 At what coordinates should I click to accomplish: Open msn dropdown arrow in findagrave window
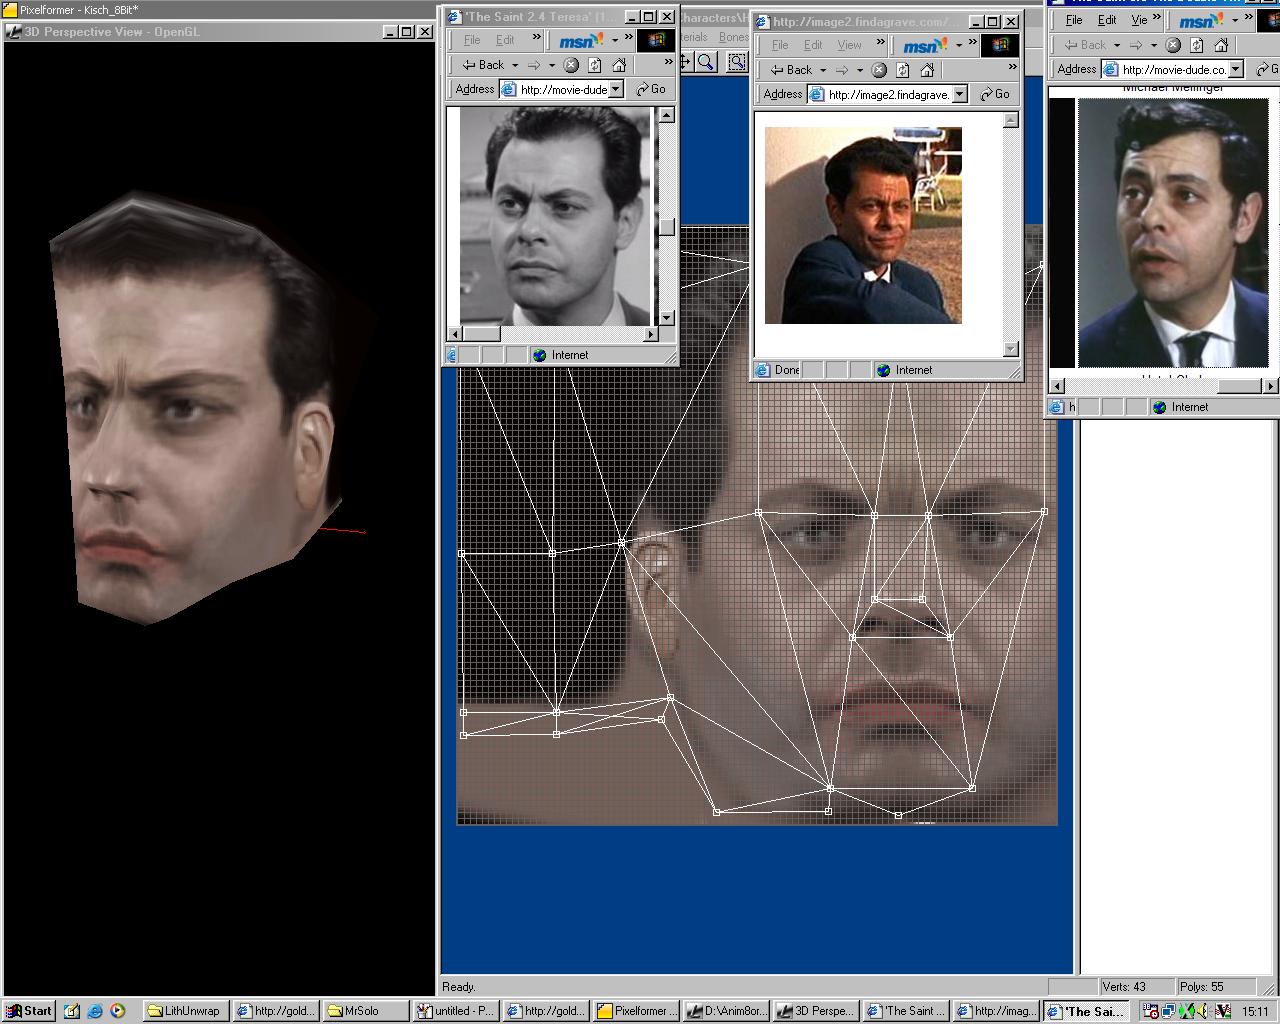coord(958,45)
